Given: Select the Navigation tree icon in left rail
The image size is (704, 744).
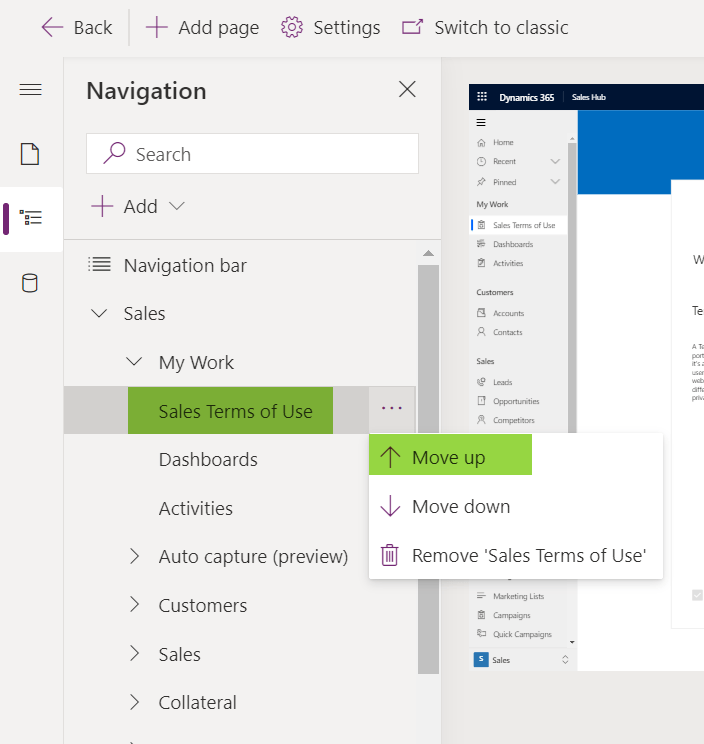Looking at the screenshot, I should 30,218.
